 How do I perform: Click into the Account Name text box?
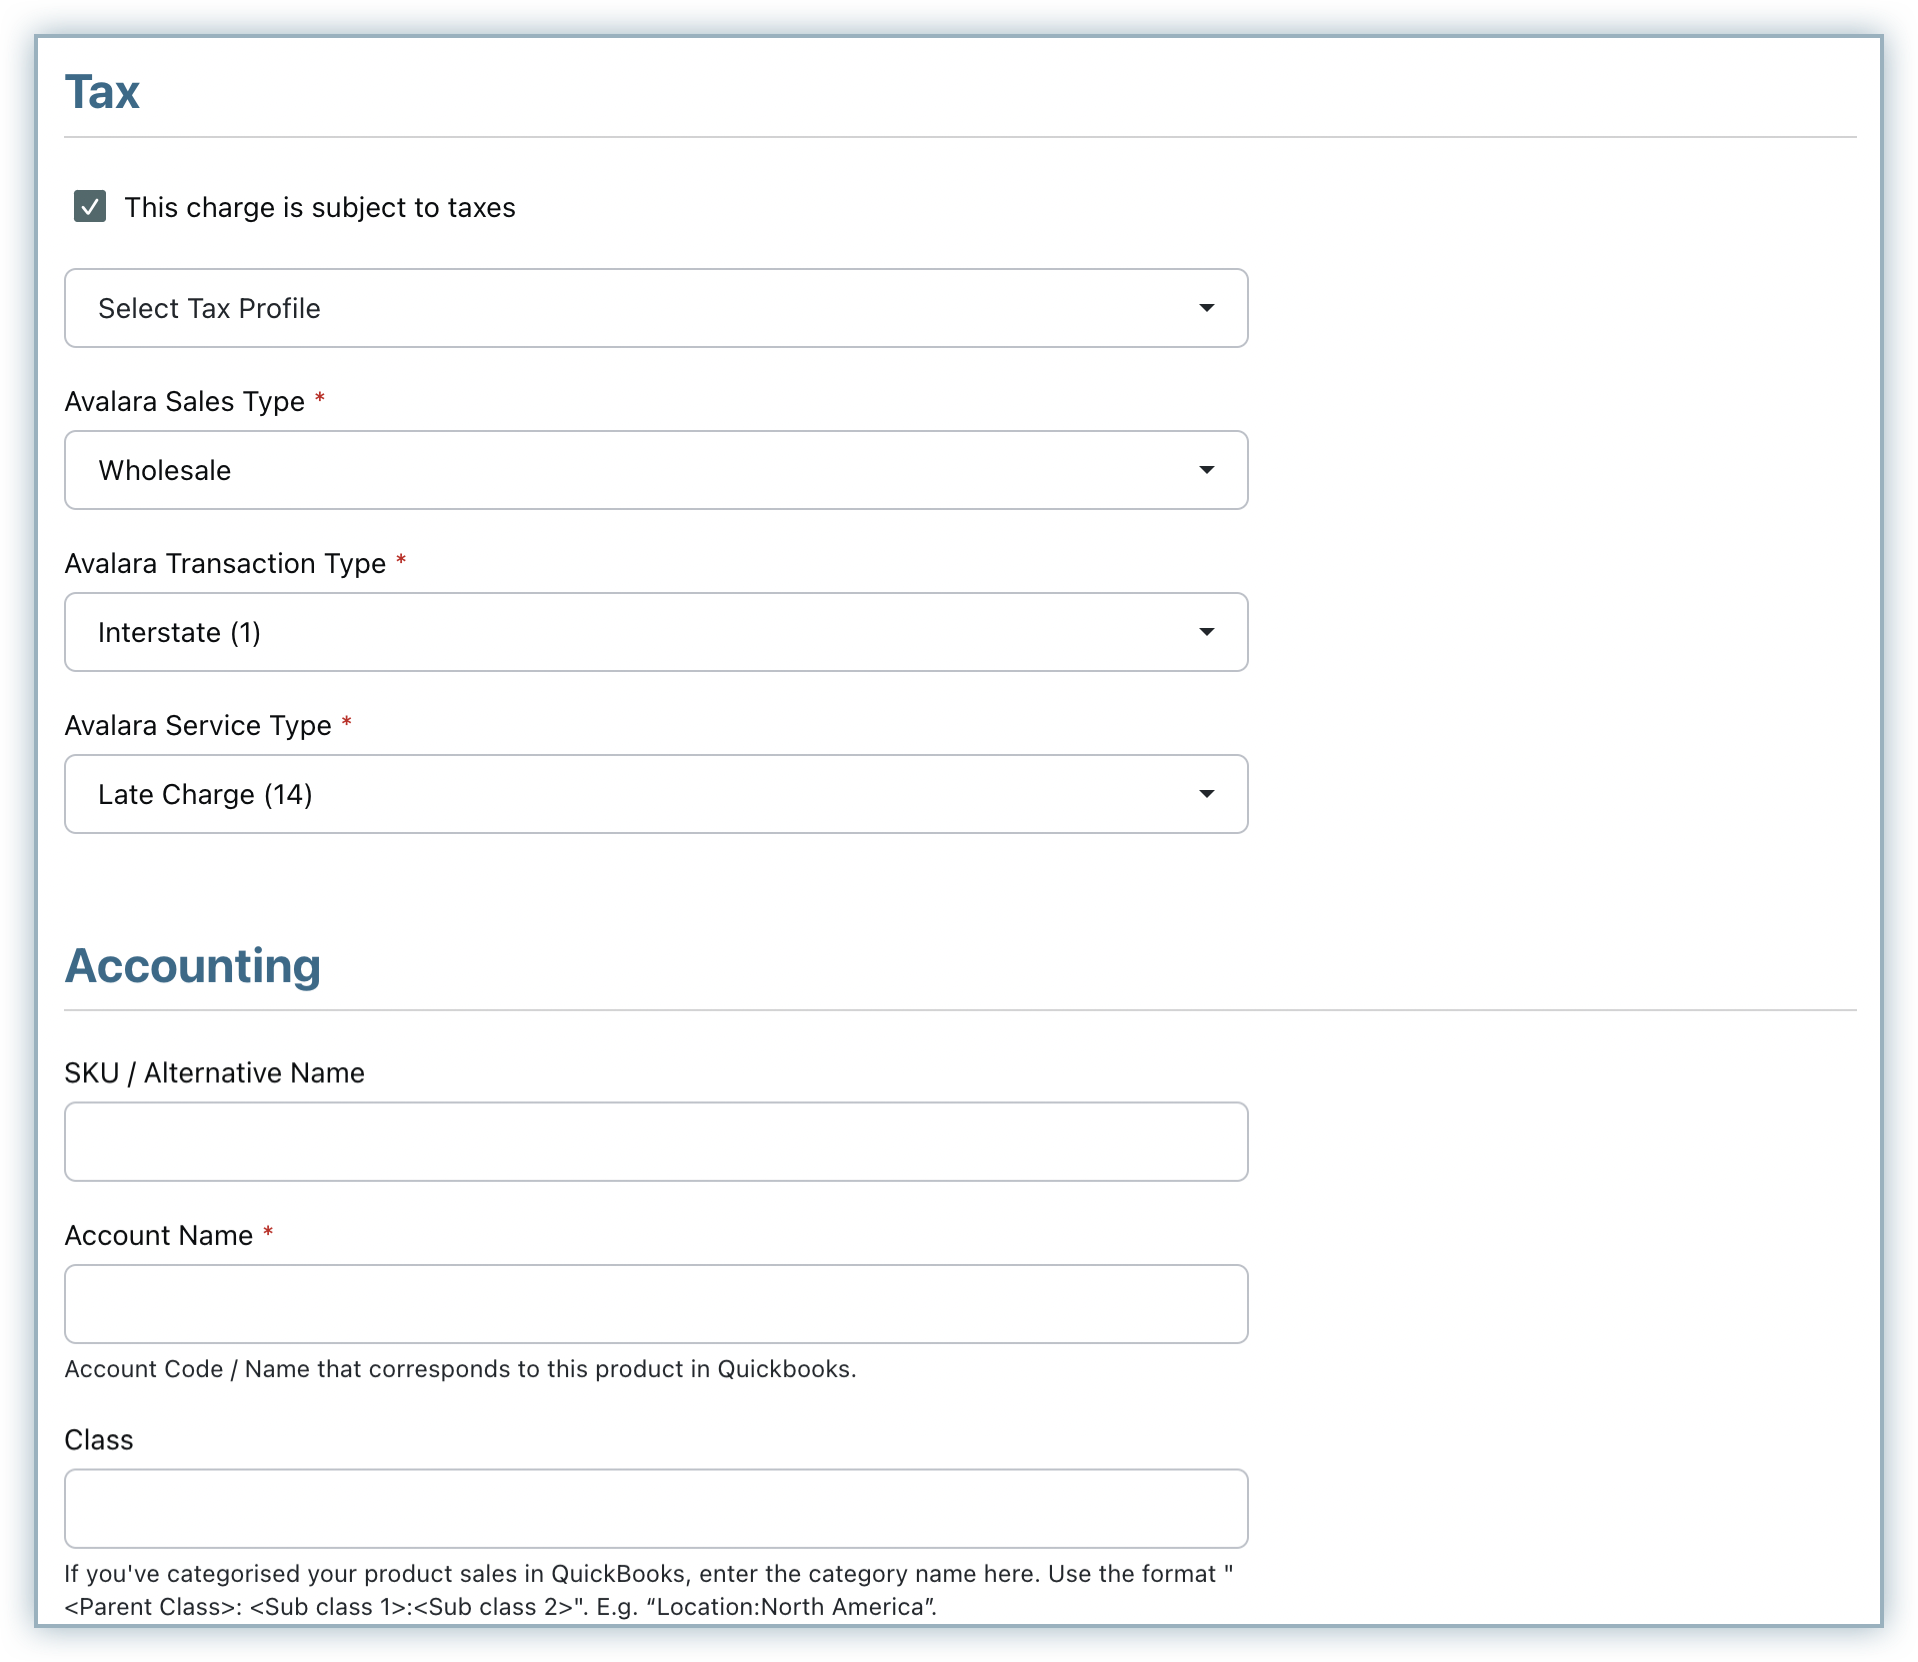(x=655, y=1304)
